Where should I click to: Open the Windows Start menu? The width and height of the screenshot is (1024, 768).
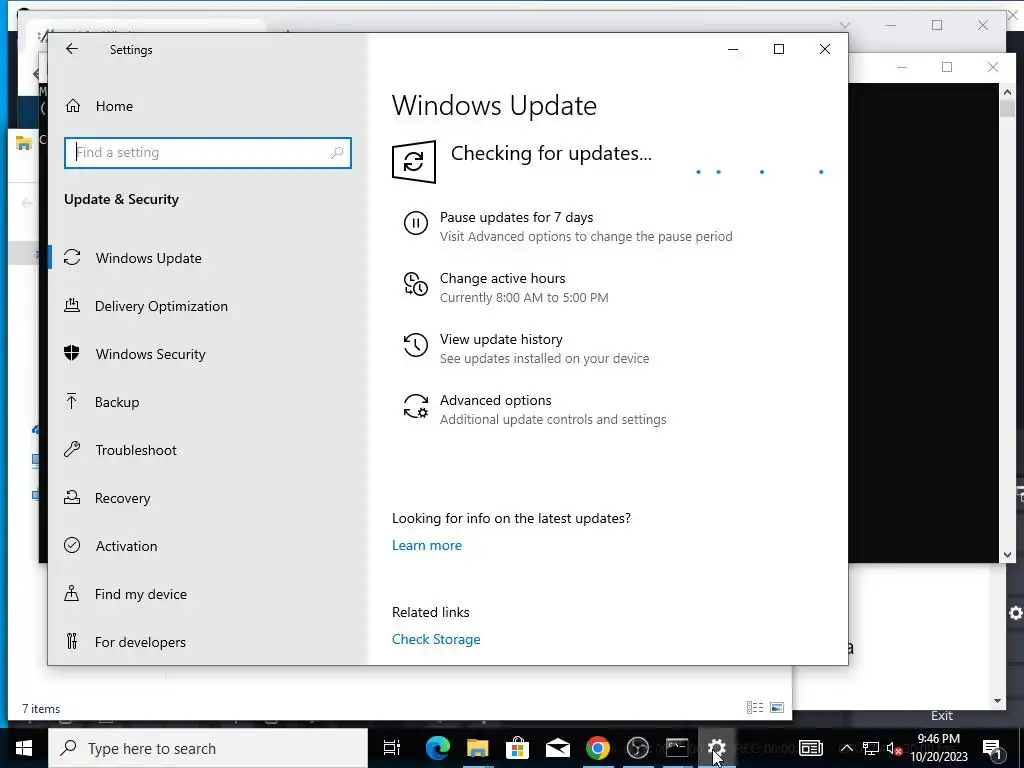click(x=24, y=748)
